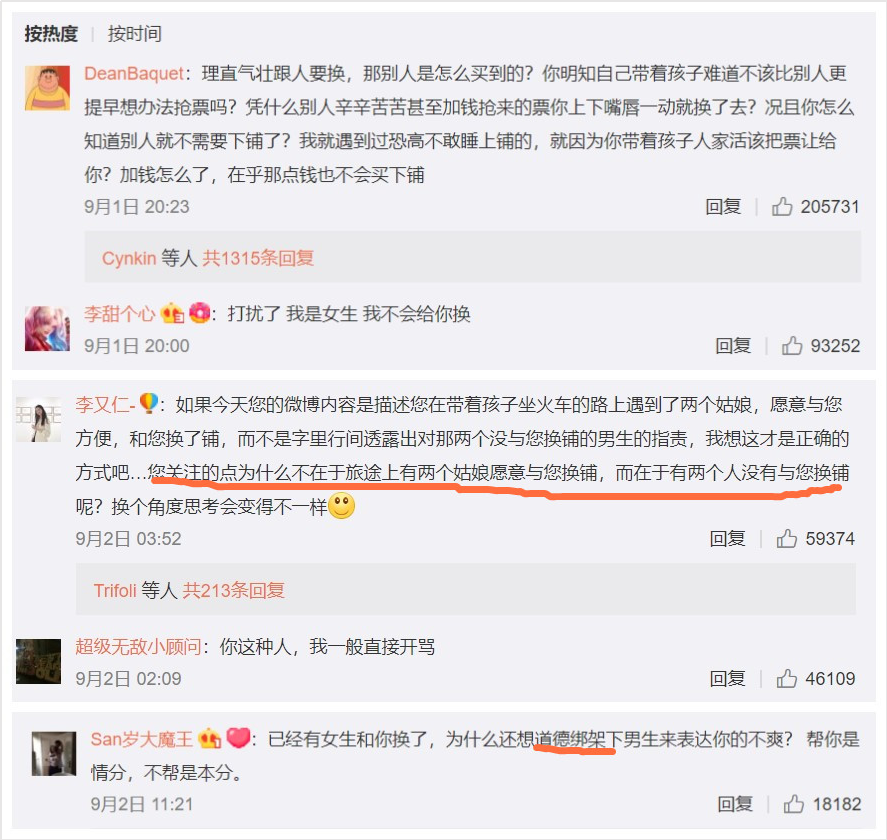Open 李甜个心's pink-haired avatar
Image resolution: width=887 pixels, height=840 pixels.
48,329
